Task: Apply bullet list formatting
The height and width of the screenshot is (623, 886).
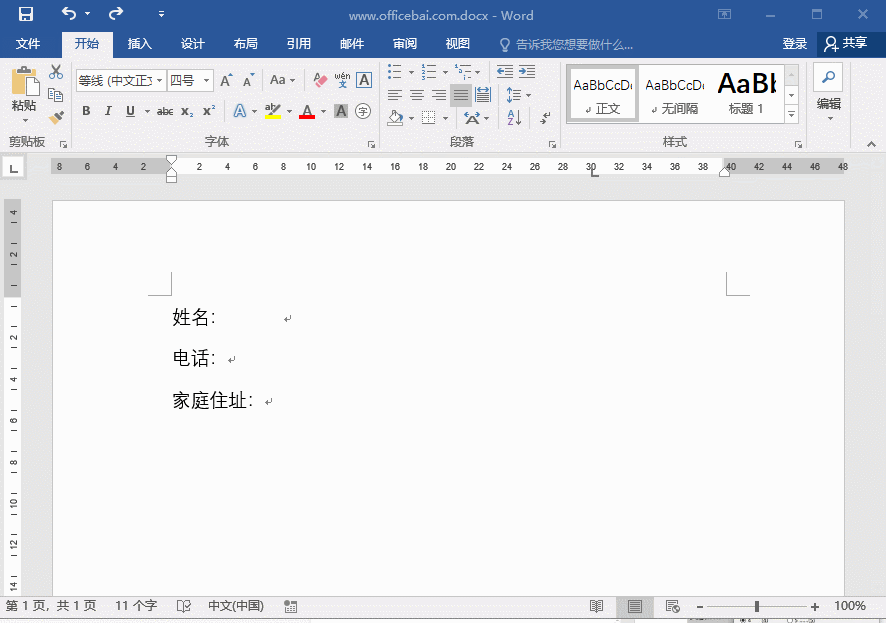Action: (395, 72)
